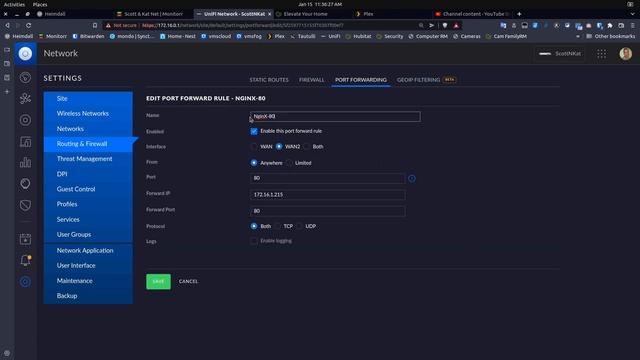Open Backup settings section

[88, 296]
